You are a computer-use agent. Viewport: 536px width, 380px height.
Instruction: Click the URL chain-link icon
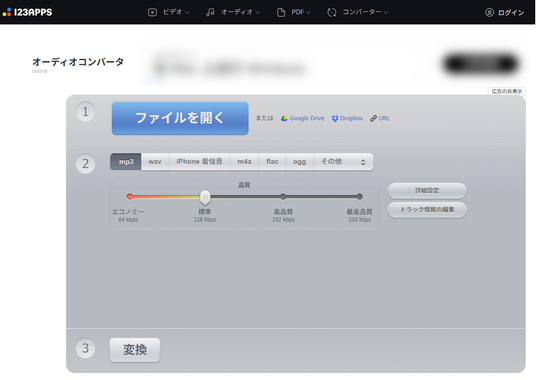373,118
